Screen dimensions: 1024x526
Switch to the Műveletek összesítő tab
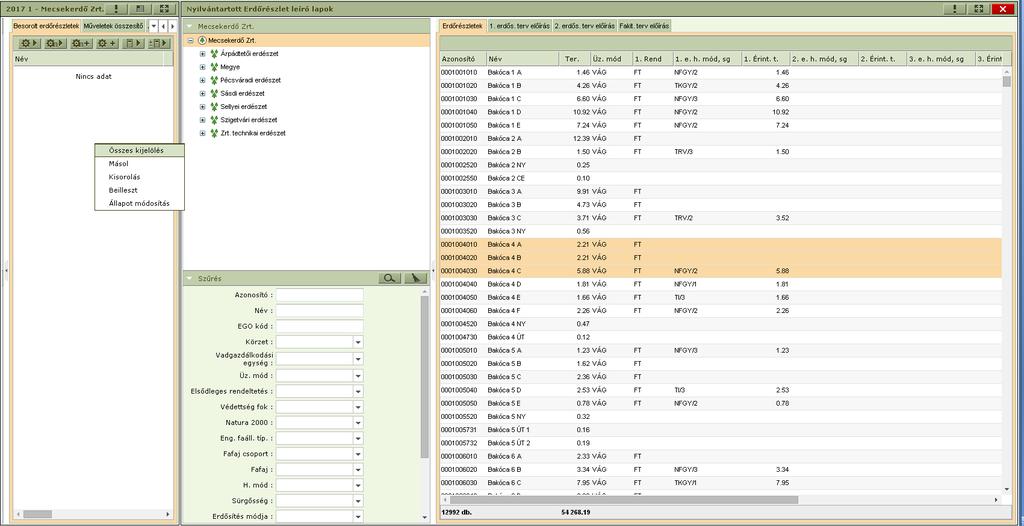click(114, 26)
